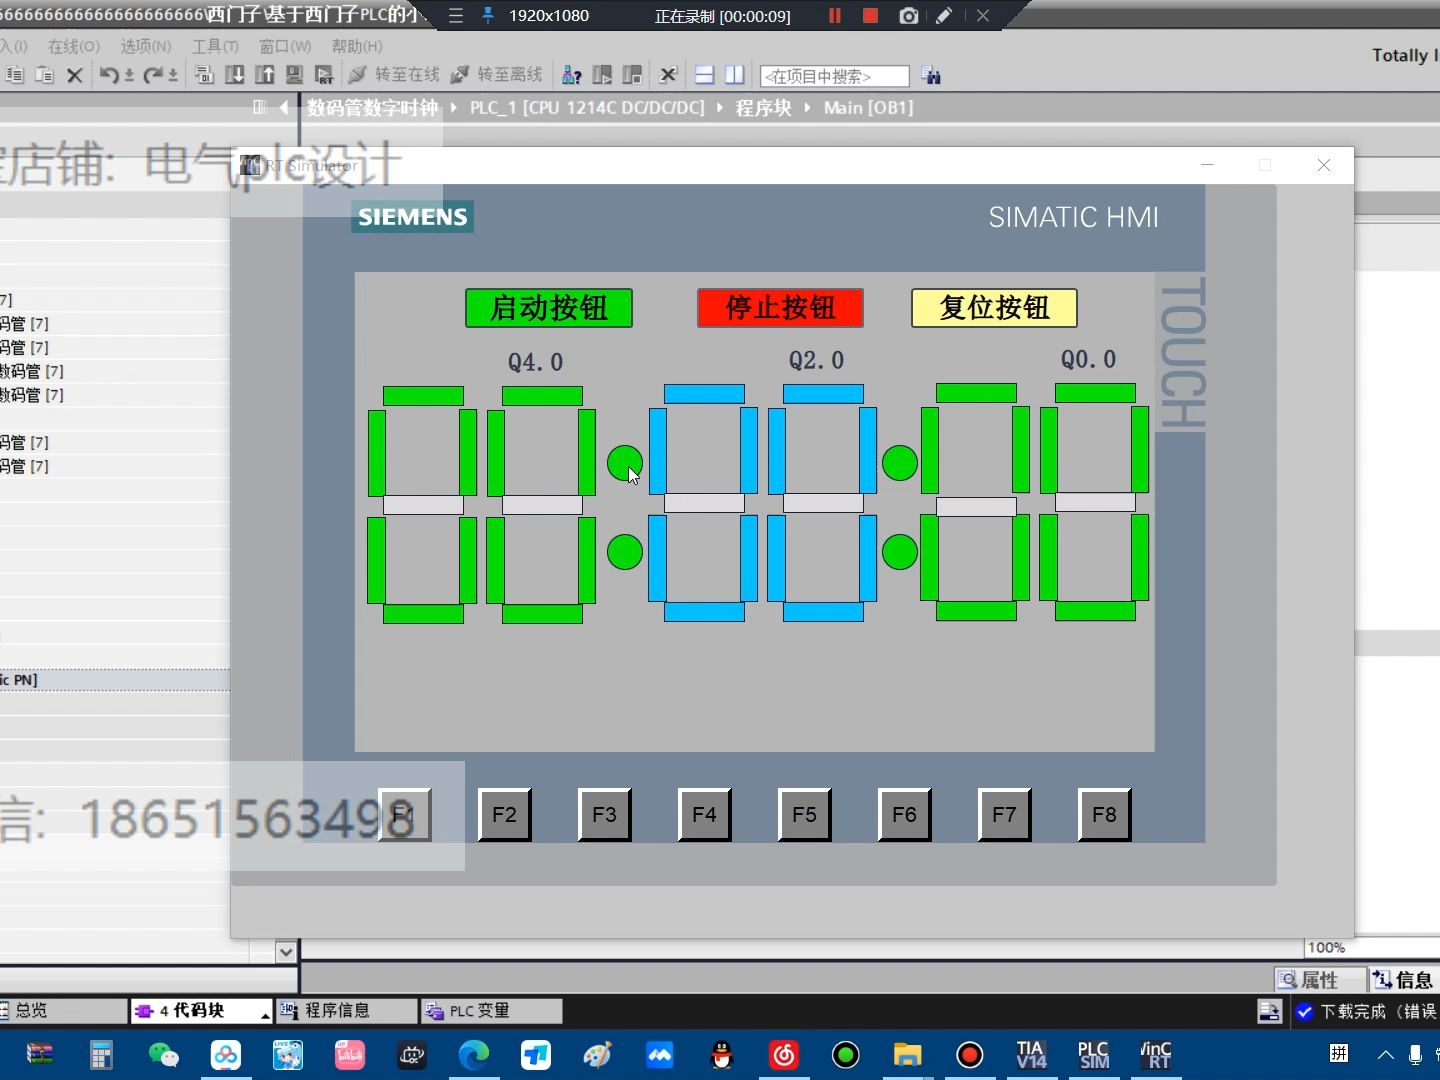Click the red 停止按钮 stop button

(780, 308)
